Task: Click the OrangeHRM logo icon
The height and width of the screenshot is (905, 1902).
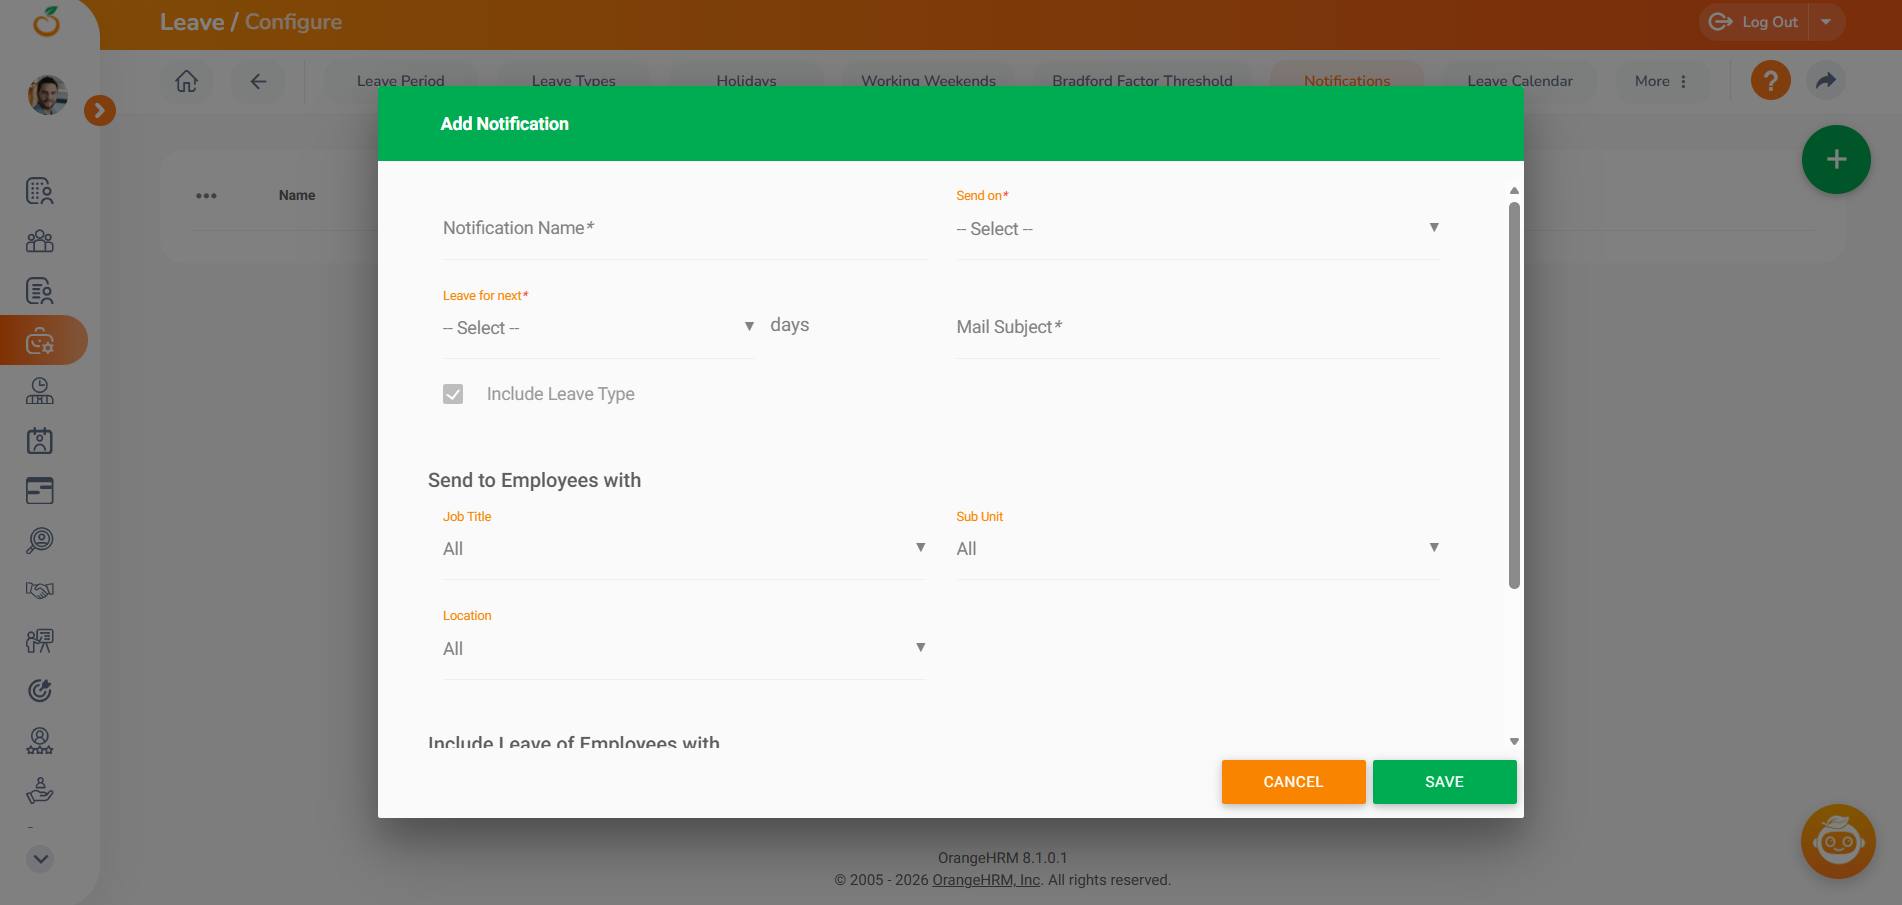Action: coord(46,21)
